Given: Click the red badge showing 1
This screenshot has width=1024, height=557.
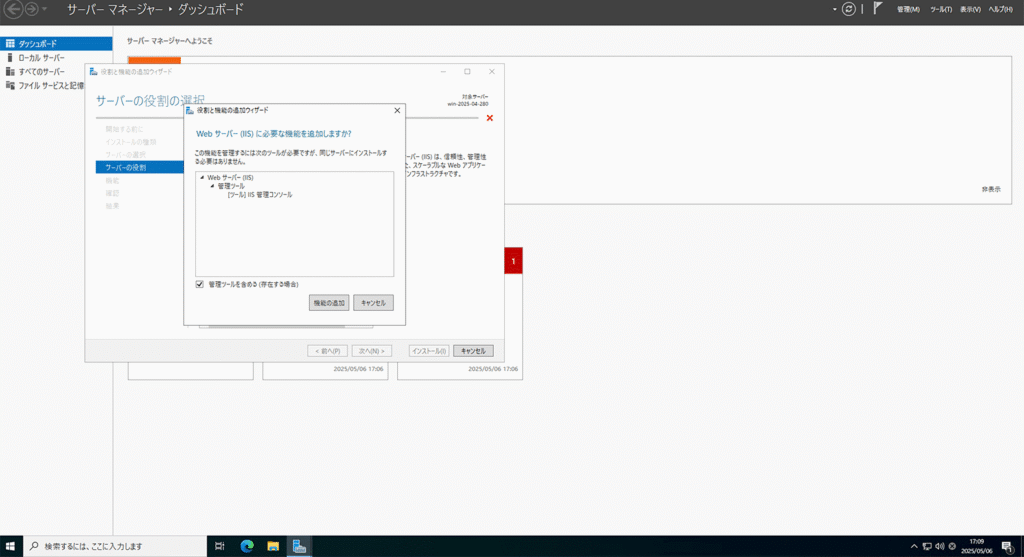Looking at the screenshot, I should (x=513, y=261).
